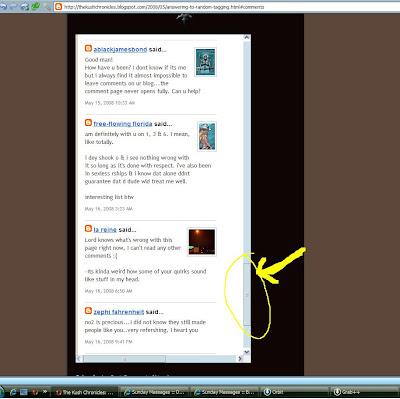The height and width of the screenshot is (399, 400).
Task: Click the comments scrollbar up arrow
Action: pyautogui.click(x=247, y=37)
